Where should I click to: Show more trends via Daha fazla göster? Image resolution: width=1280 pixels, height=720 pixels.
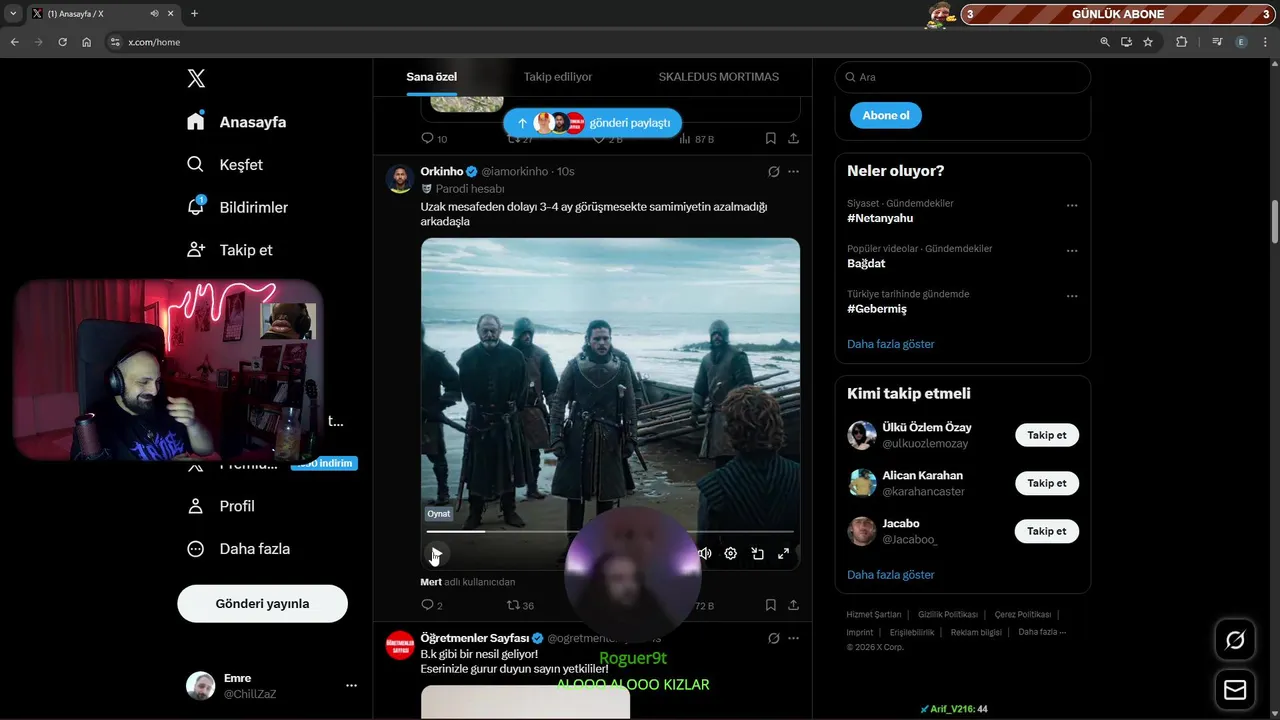pos(891,344)
